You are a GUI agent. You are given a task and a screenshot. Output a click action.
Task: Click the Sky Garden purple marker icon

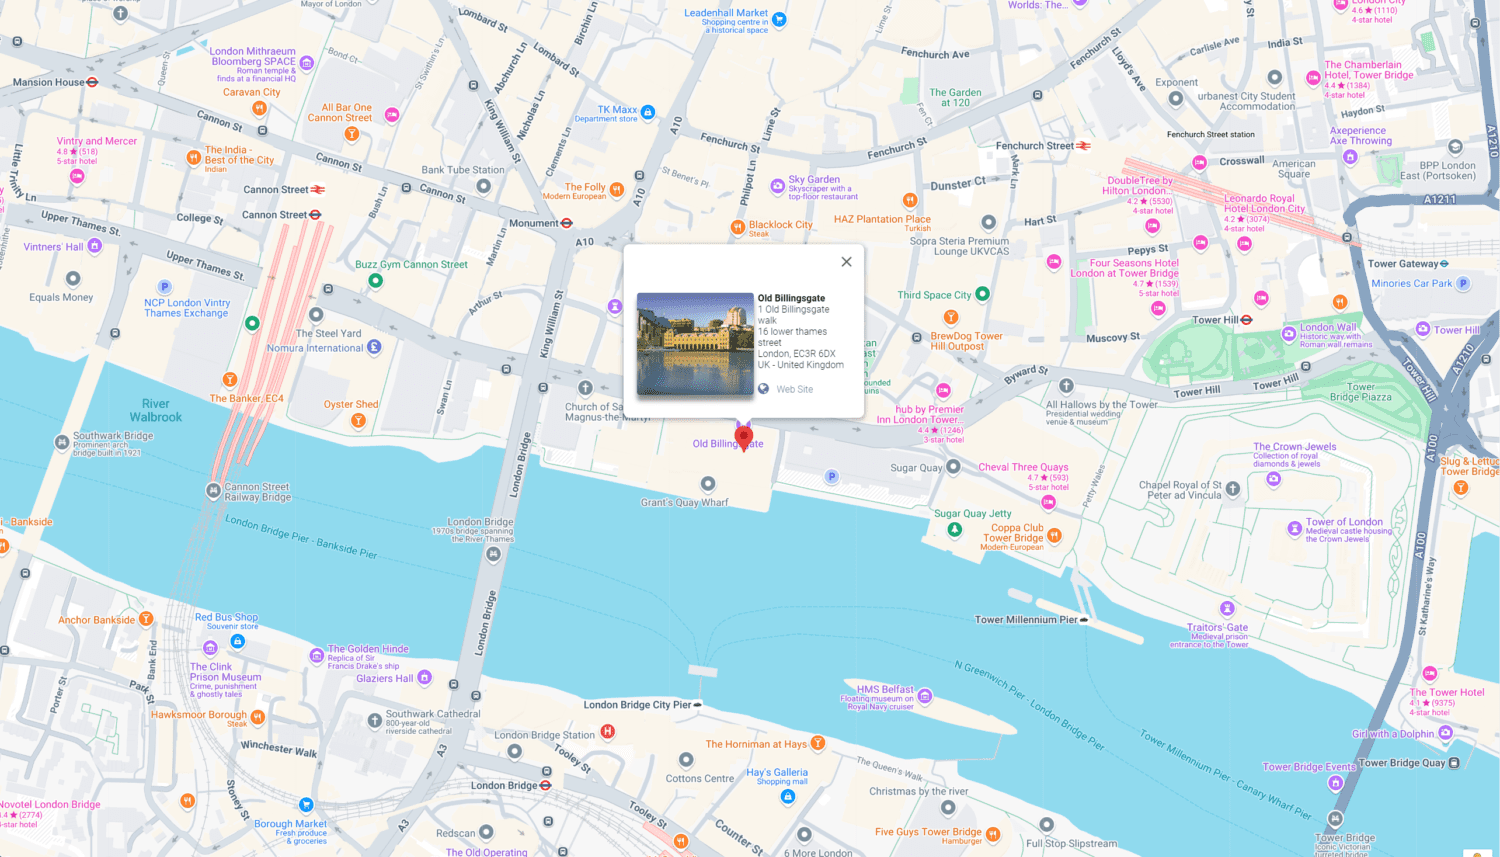pos(777,186)
